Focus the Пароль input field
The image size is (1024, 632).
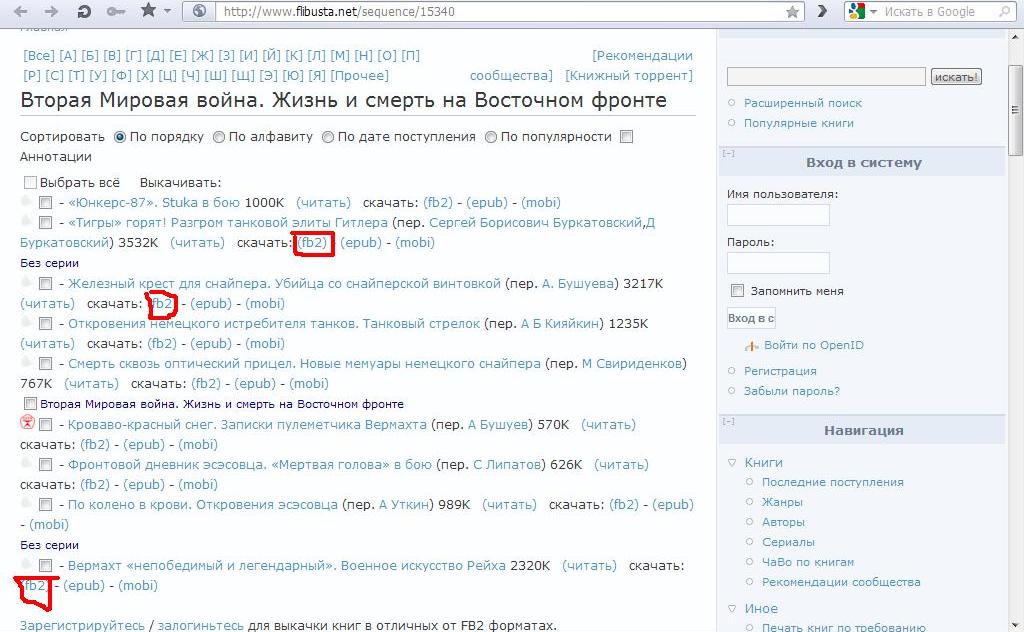click(x=778, y=263)
